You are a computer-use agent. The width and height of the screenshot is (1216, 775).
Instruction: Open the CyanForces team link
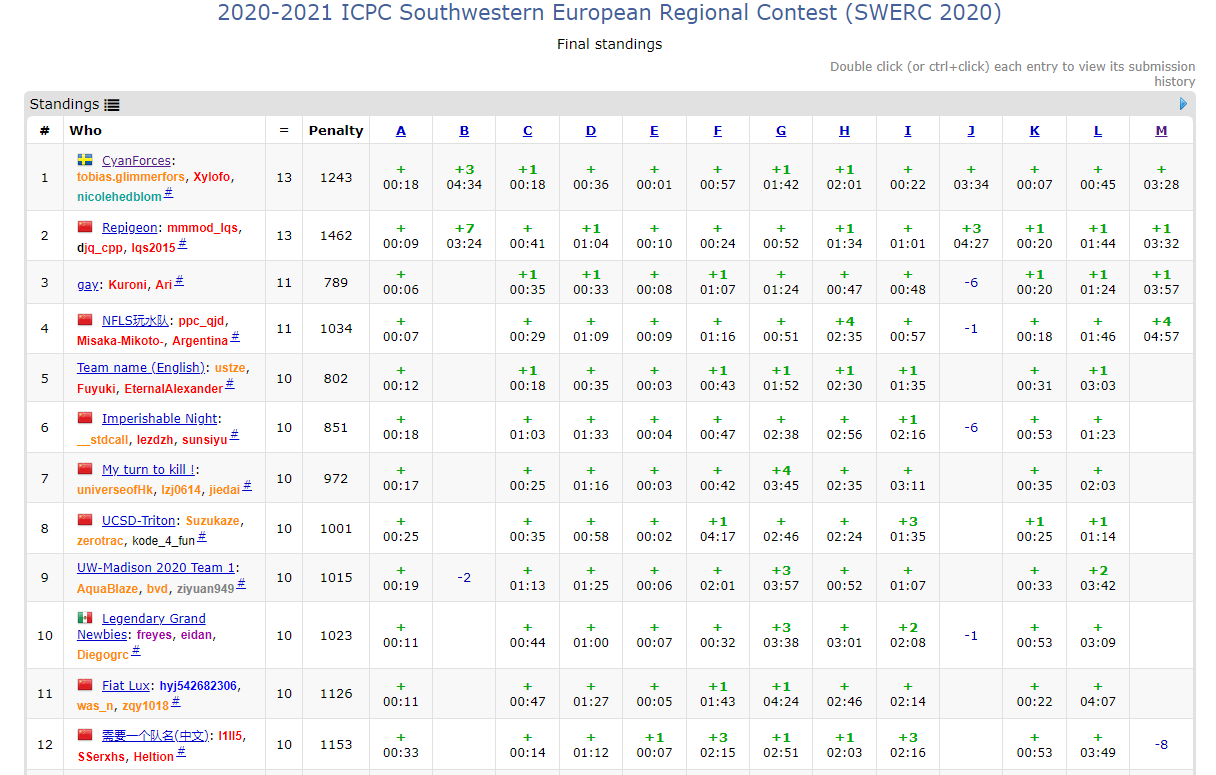point(136,160)
